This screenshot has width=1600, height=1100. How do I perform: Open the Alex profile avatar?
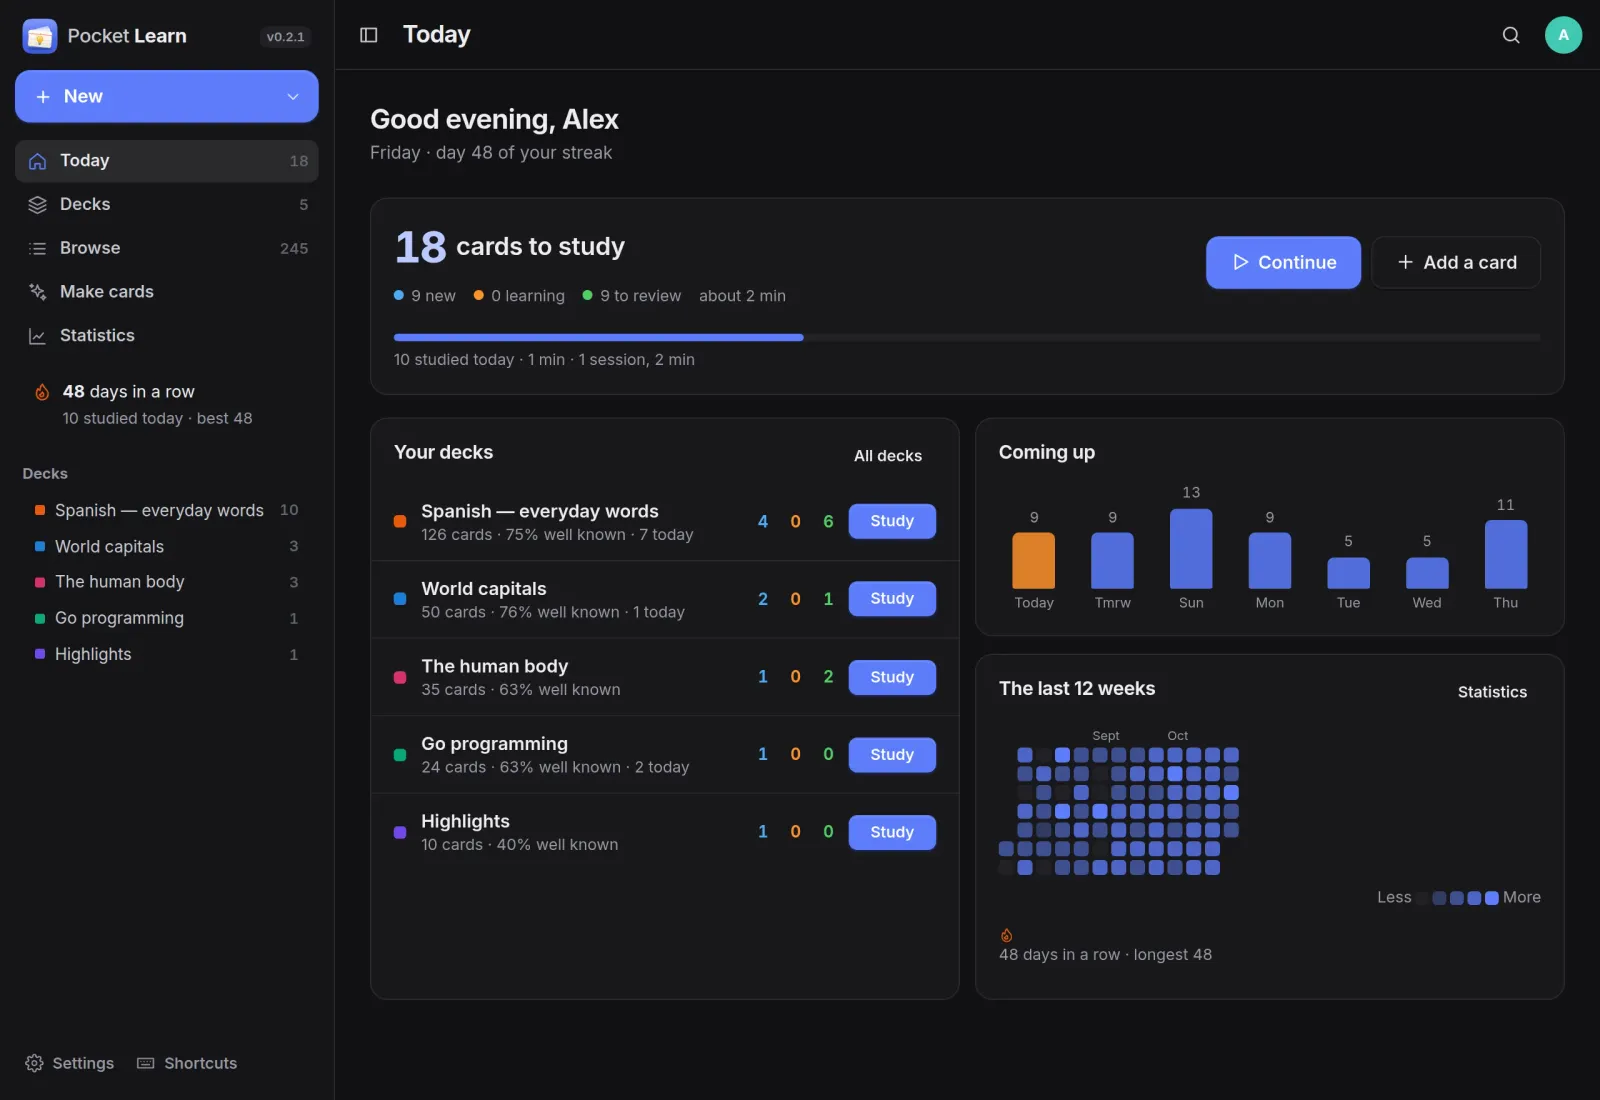[1563, 35]
